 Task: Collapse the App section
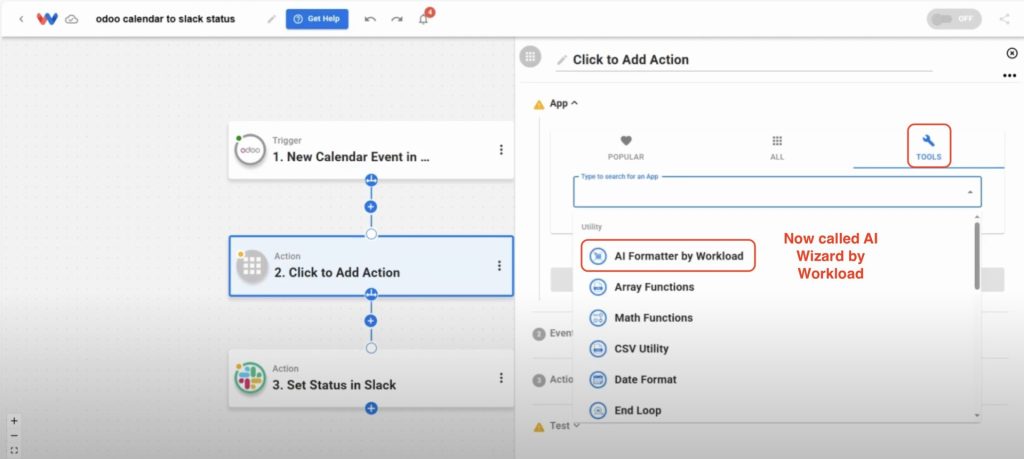pyautogui.click(x=564, y=103)
